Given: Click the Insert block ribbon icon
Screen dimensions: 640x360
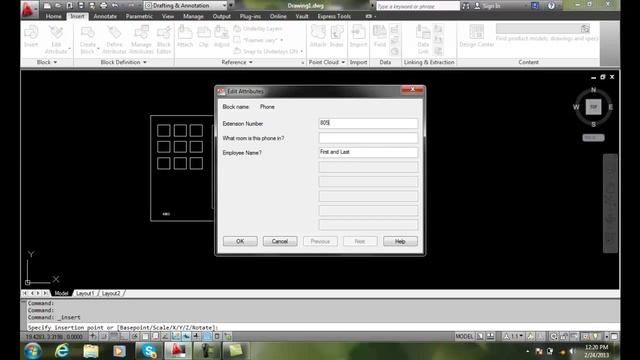Looking at the screenshot, I should click(31, 36).
